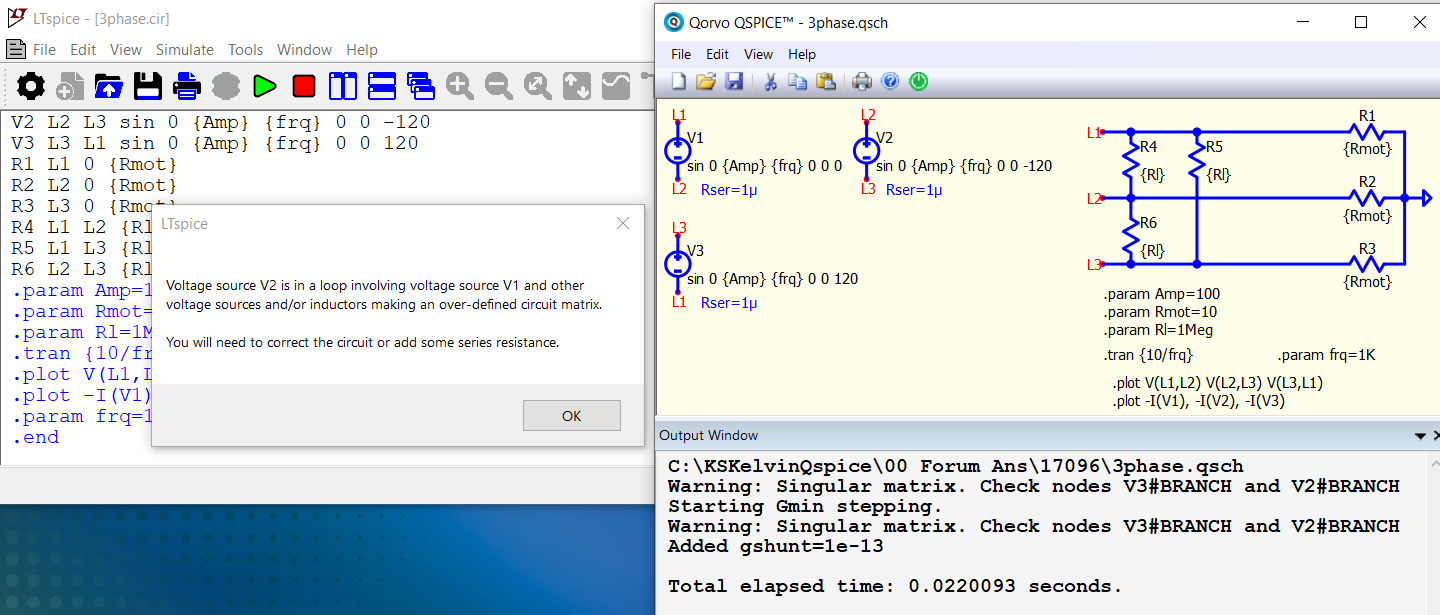Click '.plot V(L1,L2) V(L2,L3) V(L3,L1)' directive
The image size is (1440, 615).
click(1218, 383)
